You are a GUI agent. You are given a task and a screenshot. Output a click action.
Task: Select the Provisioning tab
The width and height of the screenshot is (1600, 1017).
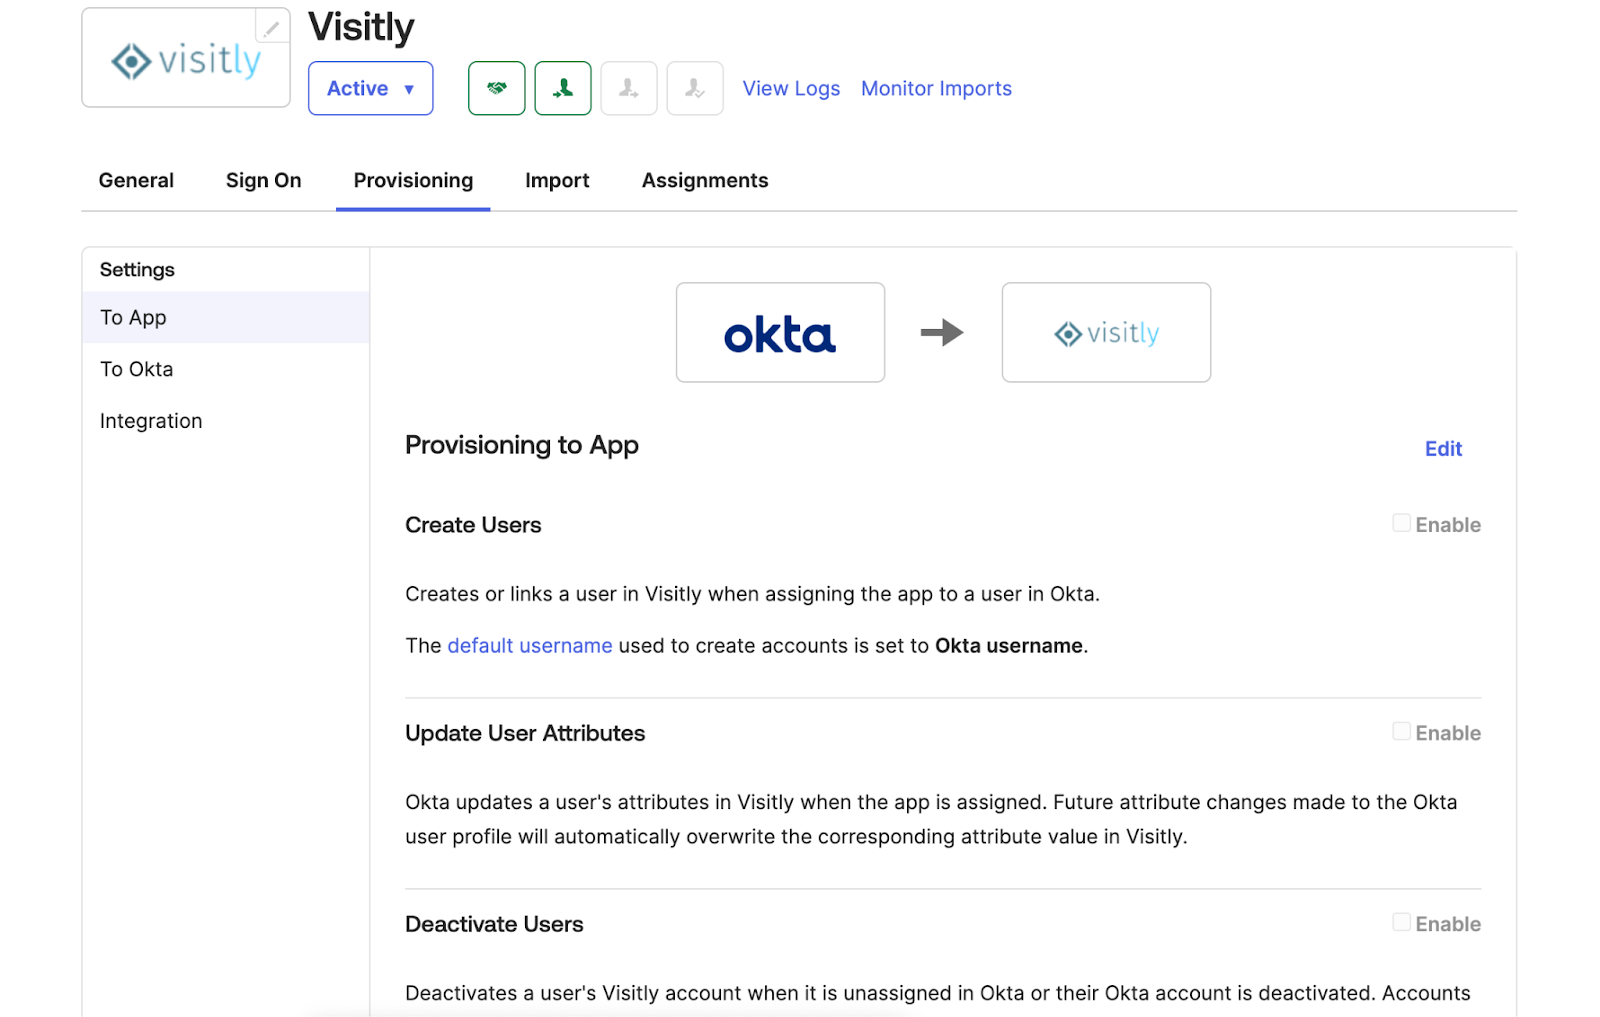pyautogui.click(x=413, y=180)
